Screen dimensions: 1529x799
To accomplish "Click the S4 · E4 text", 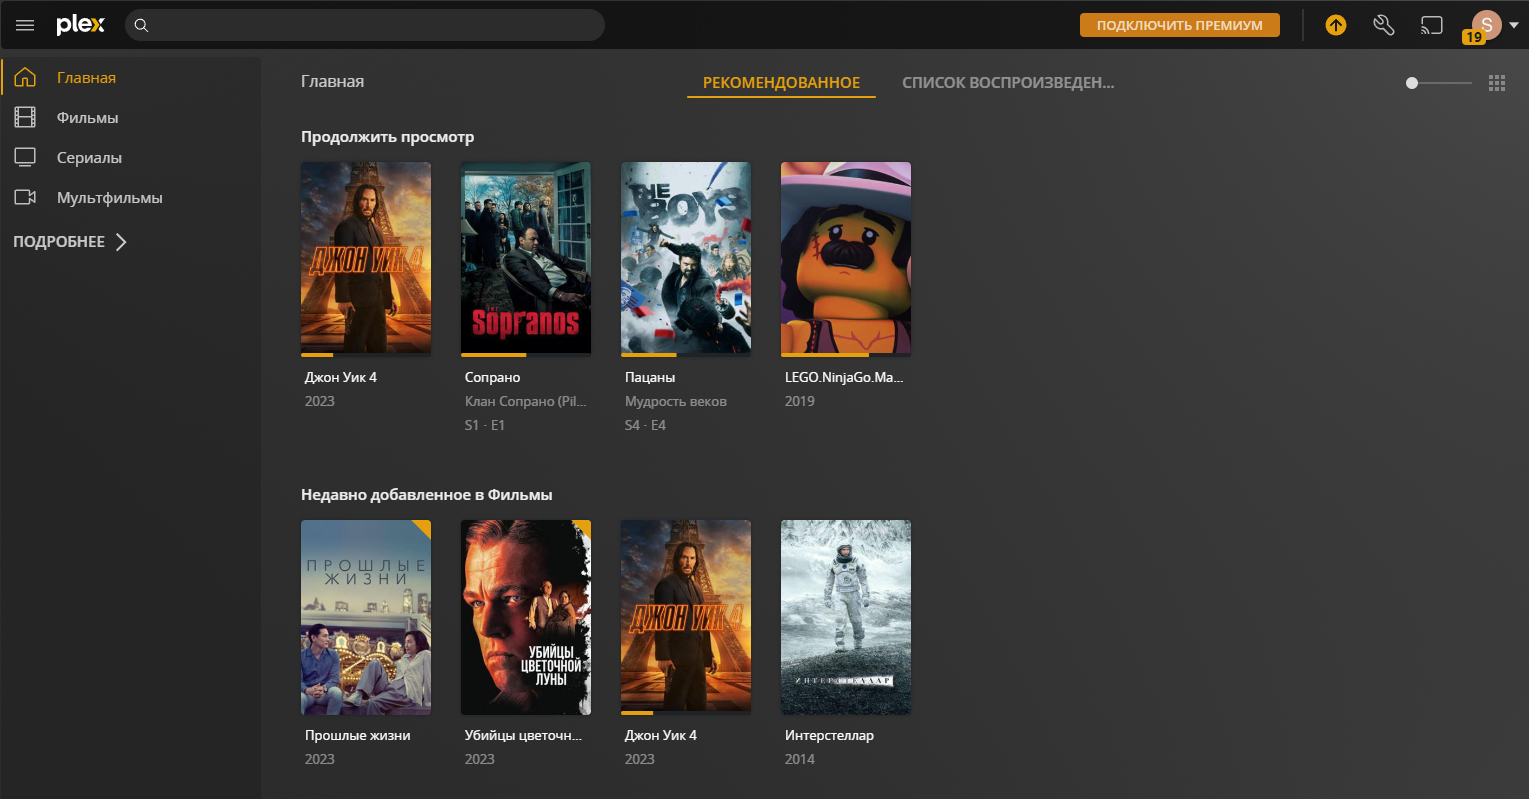I will click(645, 425).
